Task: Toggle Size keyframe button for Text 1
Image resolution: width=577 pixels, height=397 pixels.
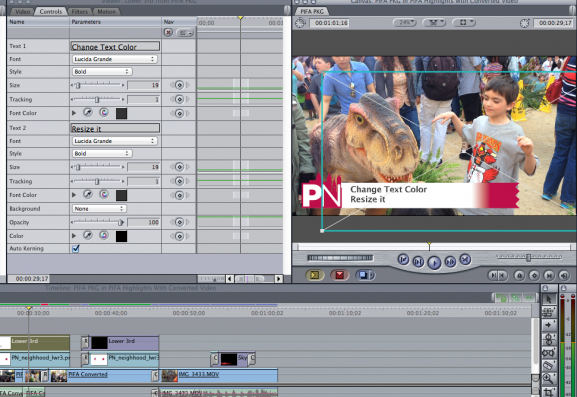Action: point(179,85)
